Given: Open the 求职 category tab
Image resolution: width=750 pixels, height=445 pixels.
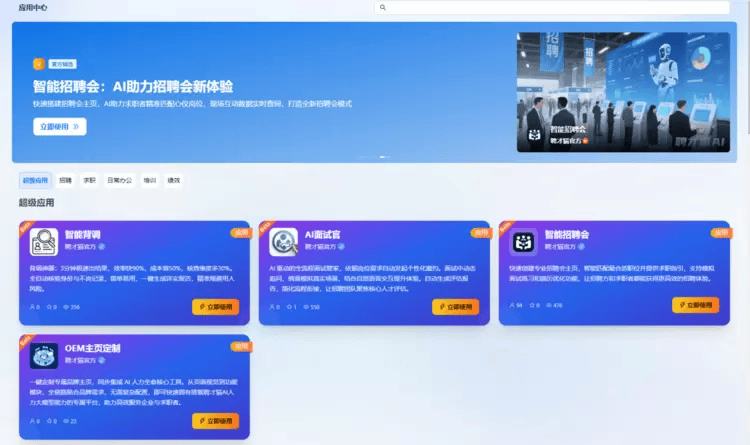Looking at the screenshot, I should [89, 180].
